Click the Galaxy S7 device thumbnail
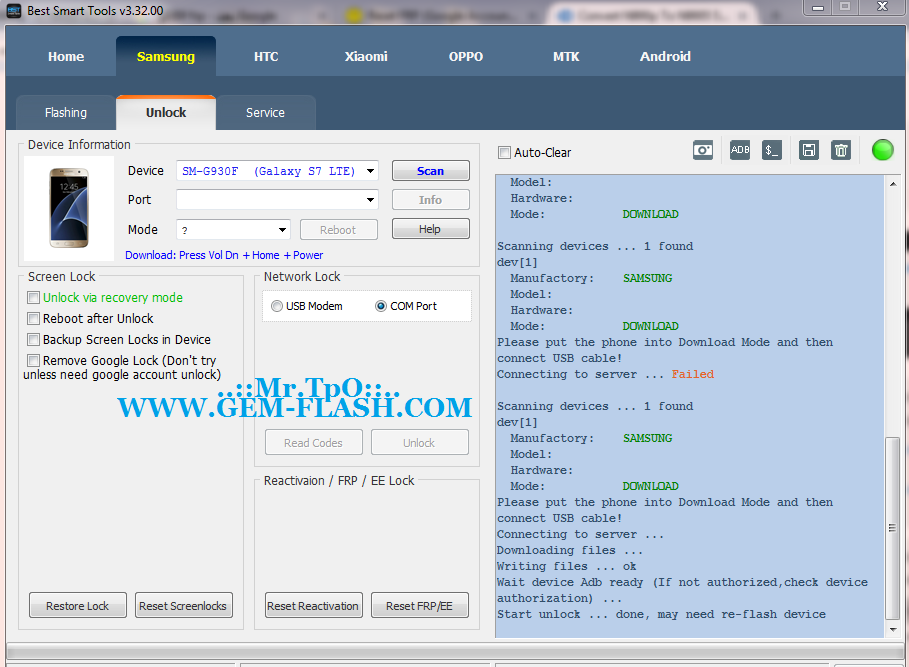Viewport: 909px width, 667px height. tap(69, 207)
